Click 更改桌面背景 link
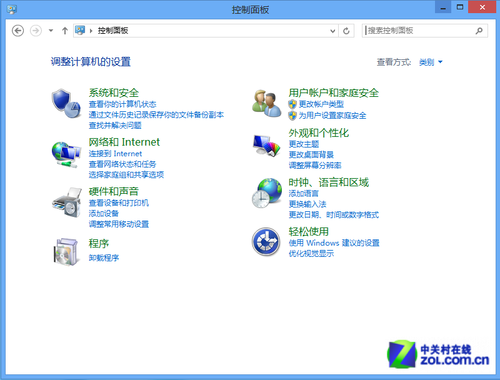The image size is (500, 380). click(x=311, y=155)
